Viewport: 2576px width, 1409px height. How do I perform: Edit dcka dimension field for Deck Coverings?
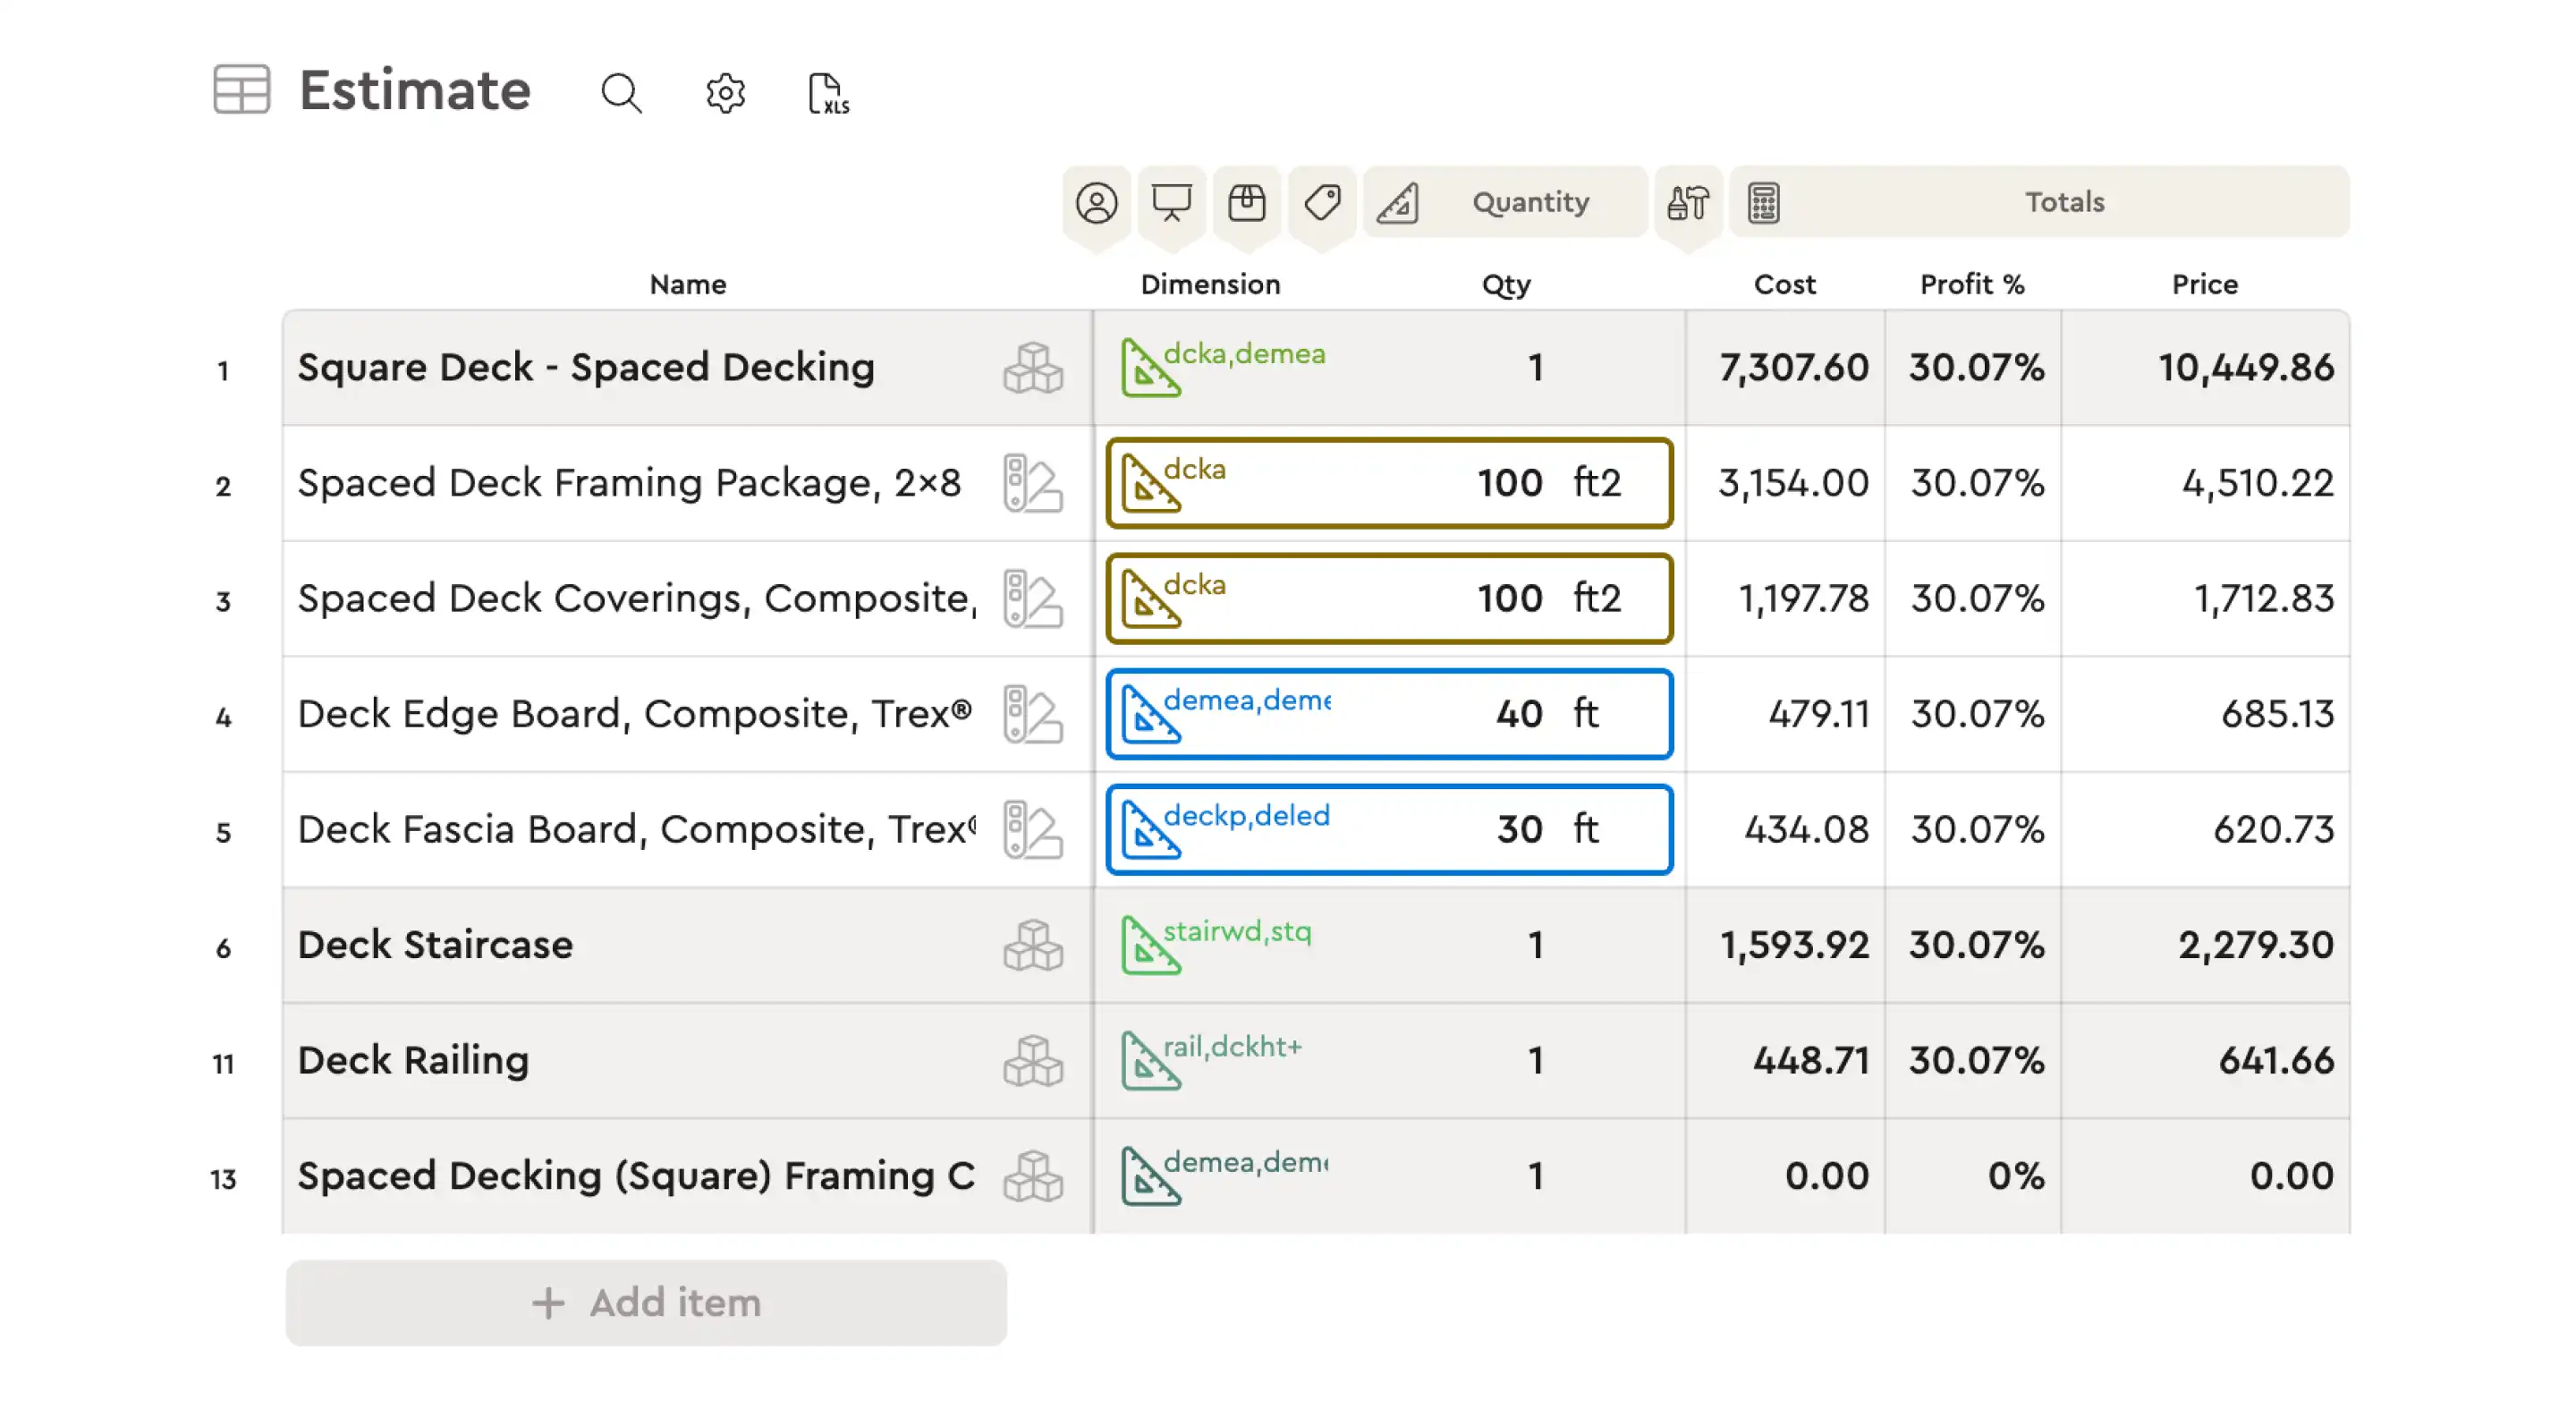coord(1389,599)
